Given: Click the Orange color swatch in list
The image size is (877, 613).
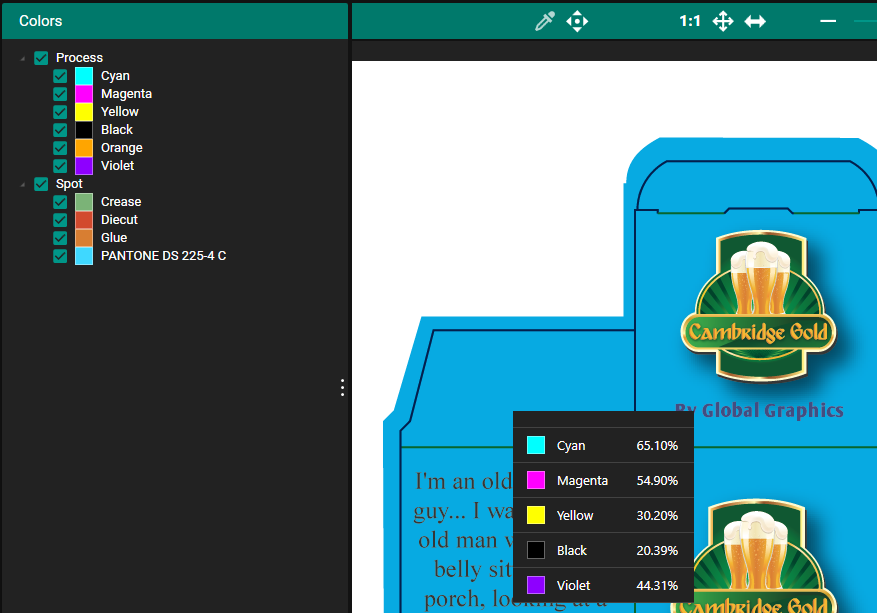Looking at the screenshot, I should tap(84, 148).
